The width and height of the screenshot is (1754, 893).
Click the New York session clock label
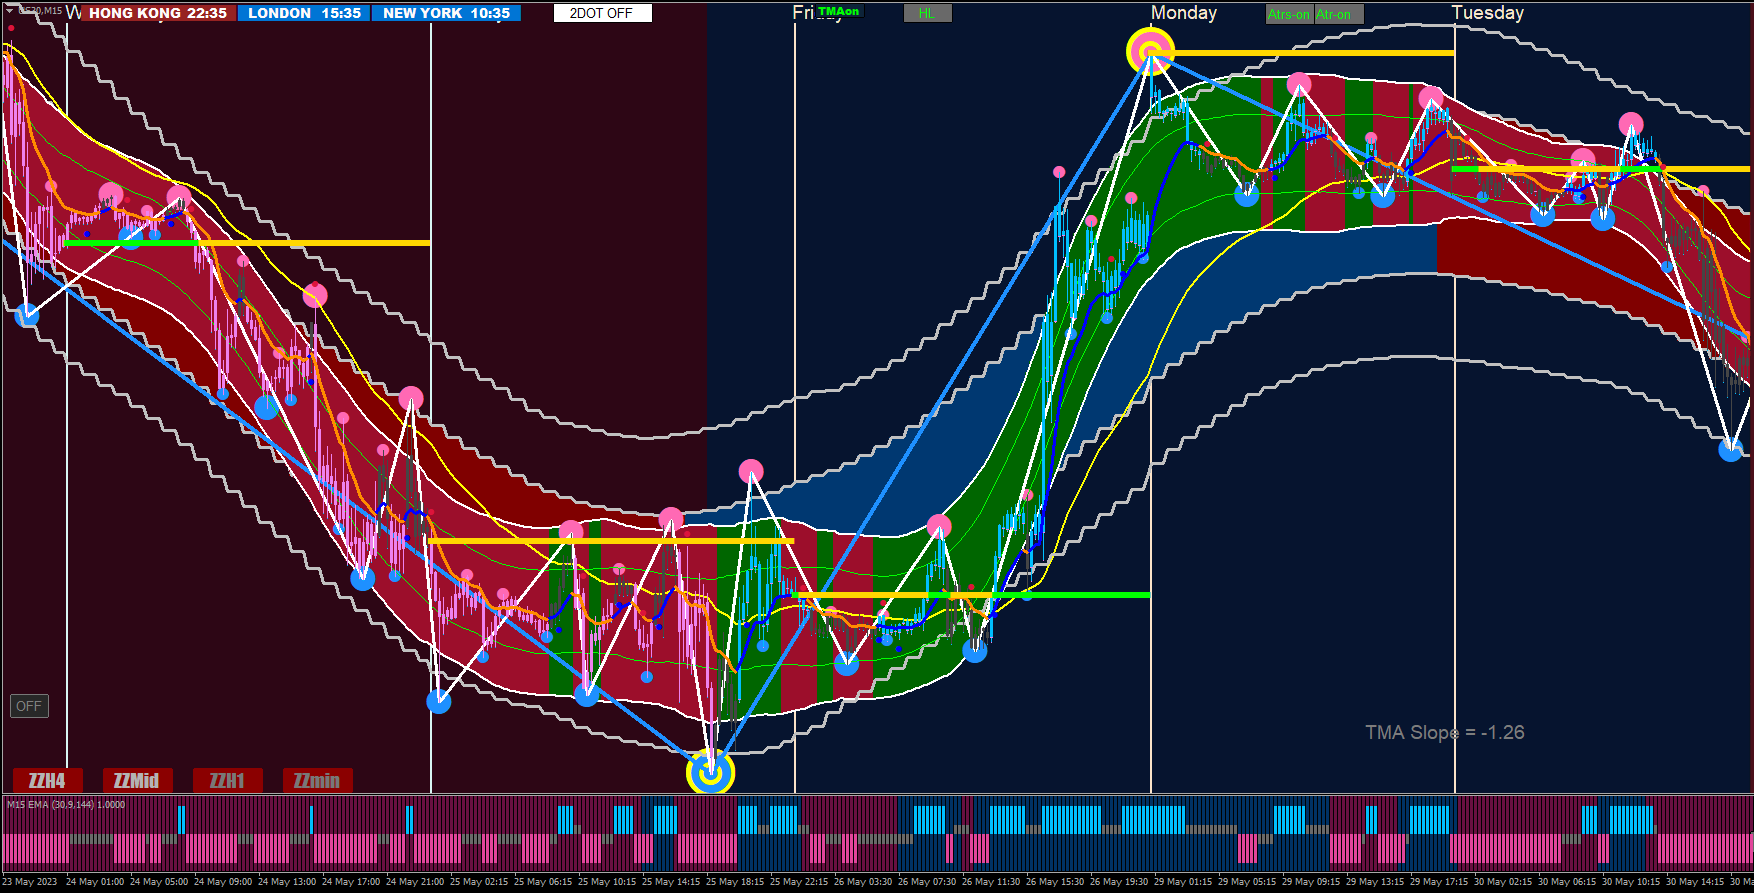coord(446,13)
